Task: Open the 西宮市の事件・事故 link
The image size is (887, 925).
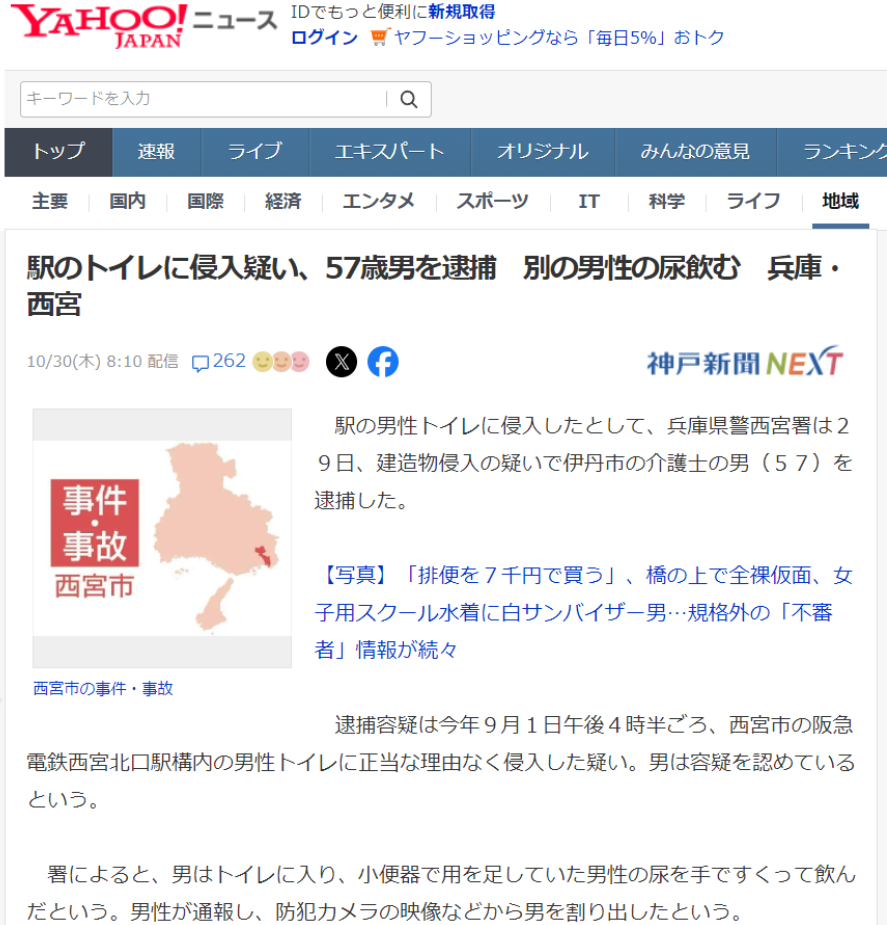Action: pyautogui.click(x=103, y=688)
